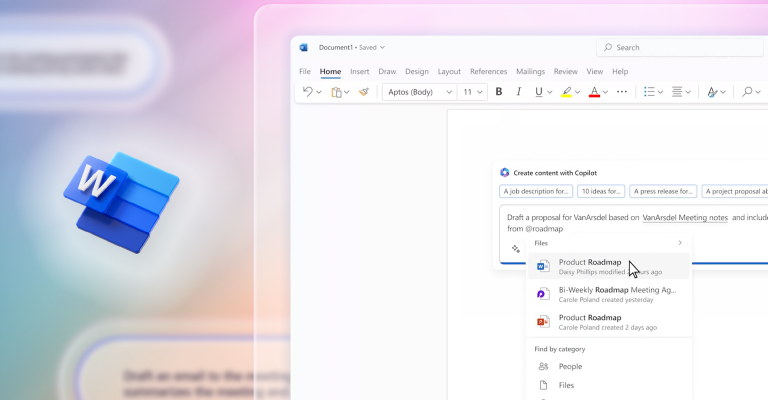Viewport: 768px width, 400px height.
Task: Click the People icon under Find by category
Action: click(x=543, y=366)
